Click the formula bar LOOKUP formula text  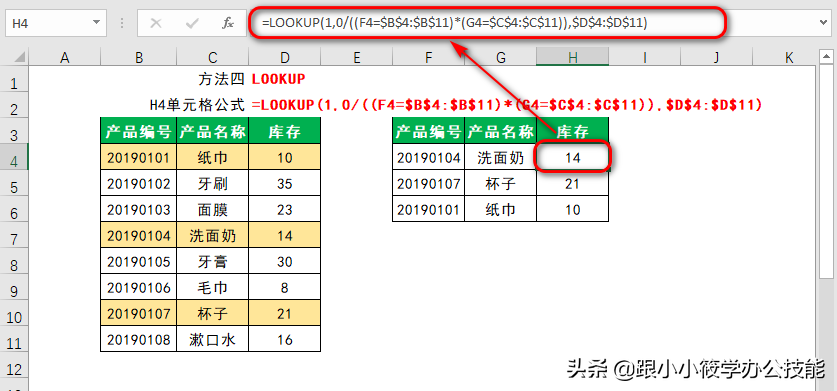coord(454,23)
